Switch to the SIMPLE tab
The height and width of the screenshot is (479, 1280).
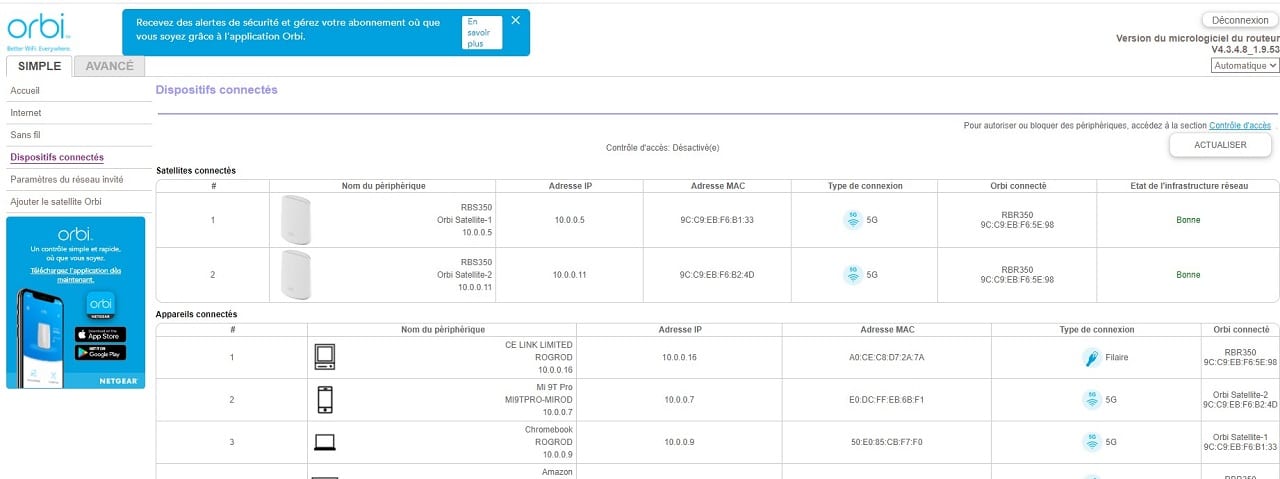tap(39, 66)
